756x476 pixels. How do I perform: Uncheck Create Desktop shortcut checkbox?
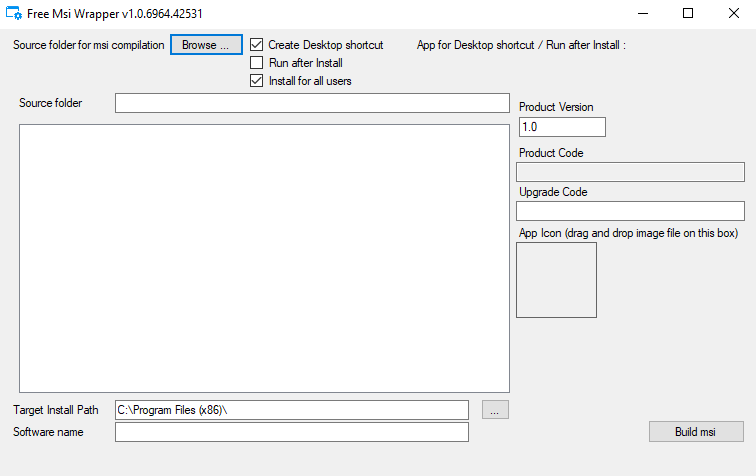coord(257,45)
